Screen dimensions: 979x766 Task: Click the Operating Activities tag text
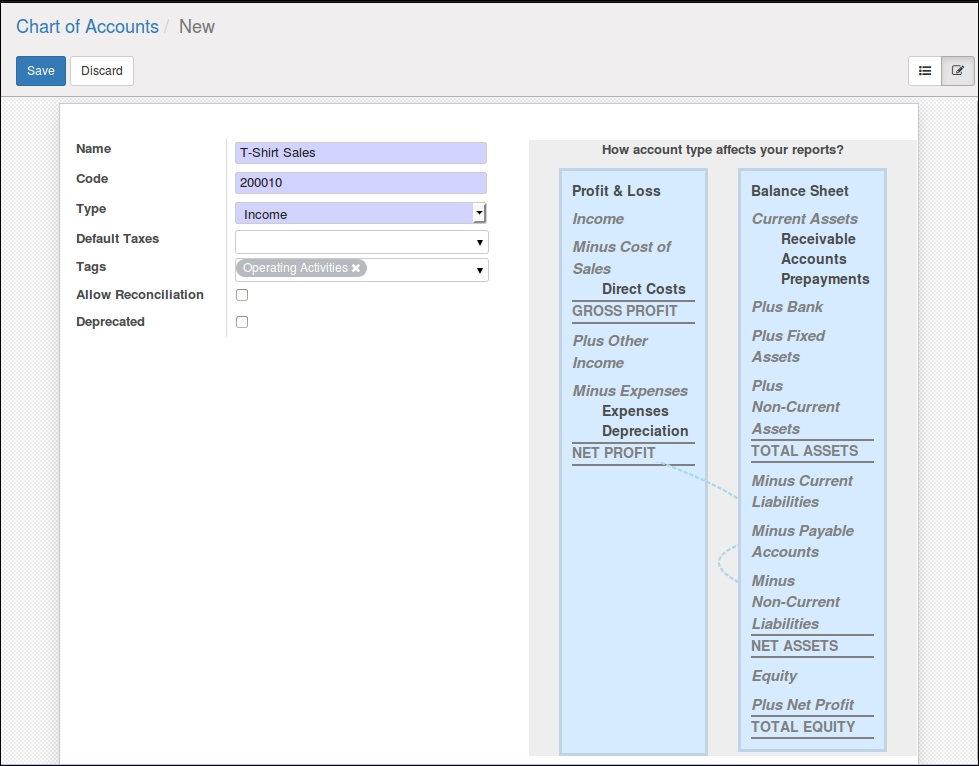(x=295, y=268)
